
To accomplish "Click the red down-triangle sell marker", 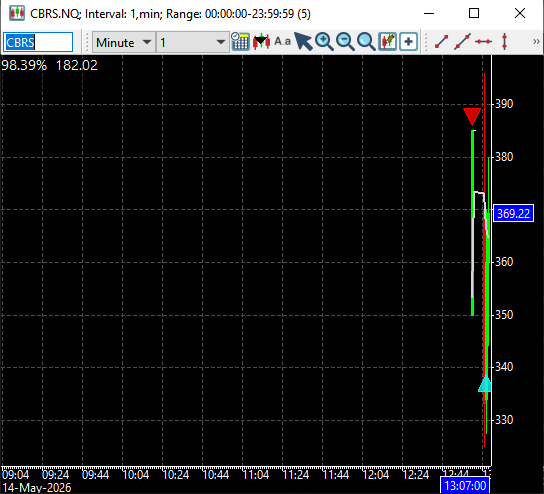I will [472, 117].
